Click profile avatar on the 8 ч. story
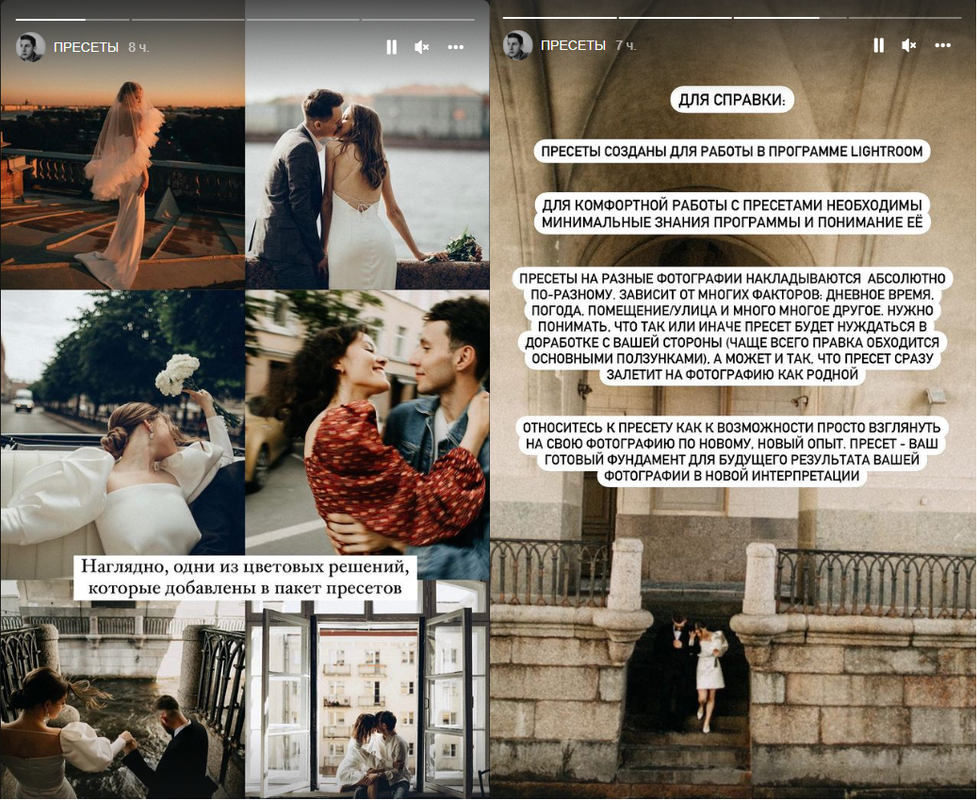The height and width of the screenshot is (800, 977). click(x=30, y=47)
